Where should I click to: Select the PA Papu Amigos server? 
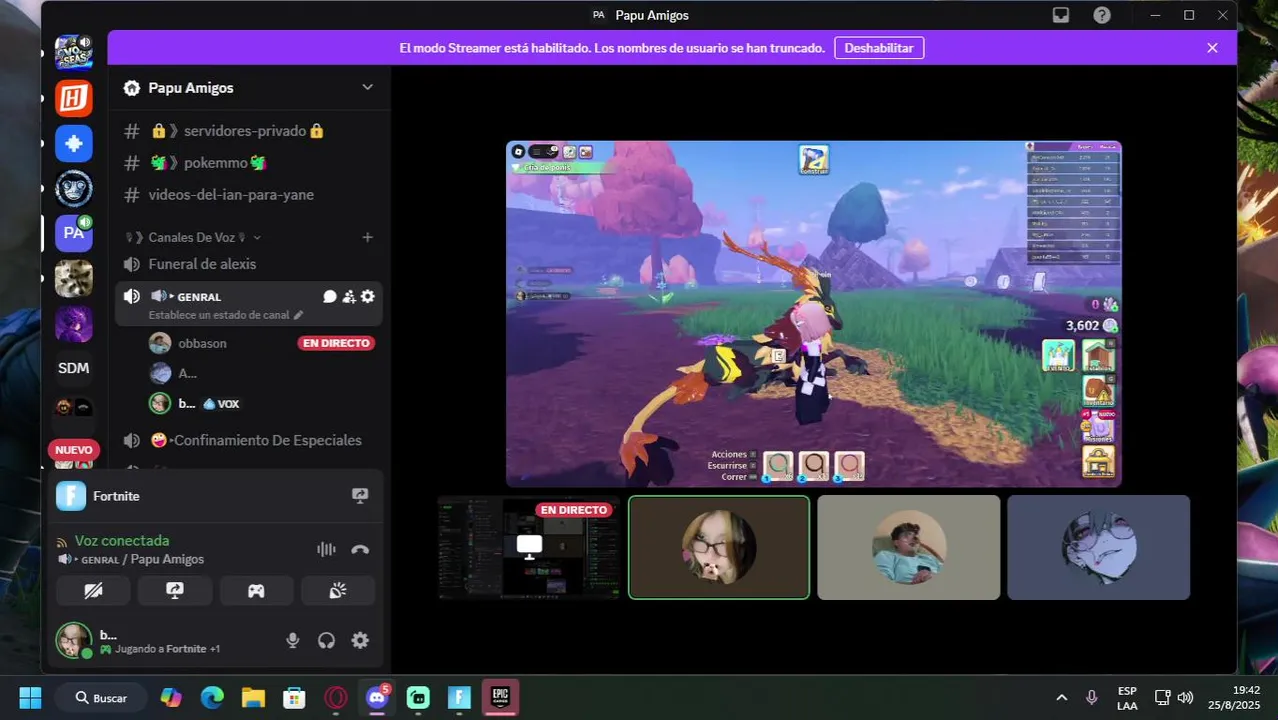(74, 233)
